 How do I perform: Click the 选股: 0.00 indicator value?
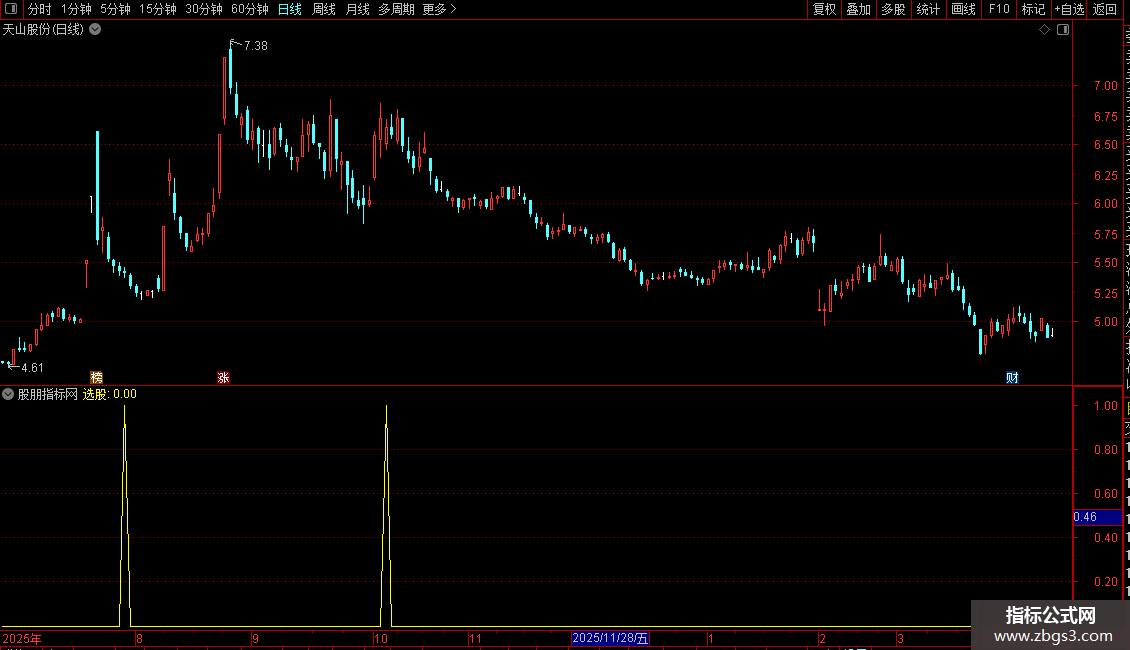(110, 394)
